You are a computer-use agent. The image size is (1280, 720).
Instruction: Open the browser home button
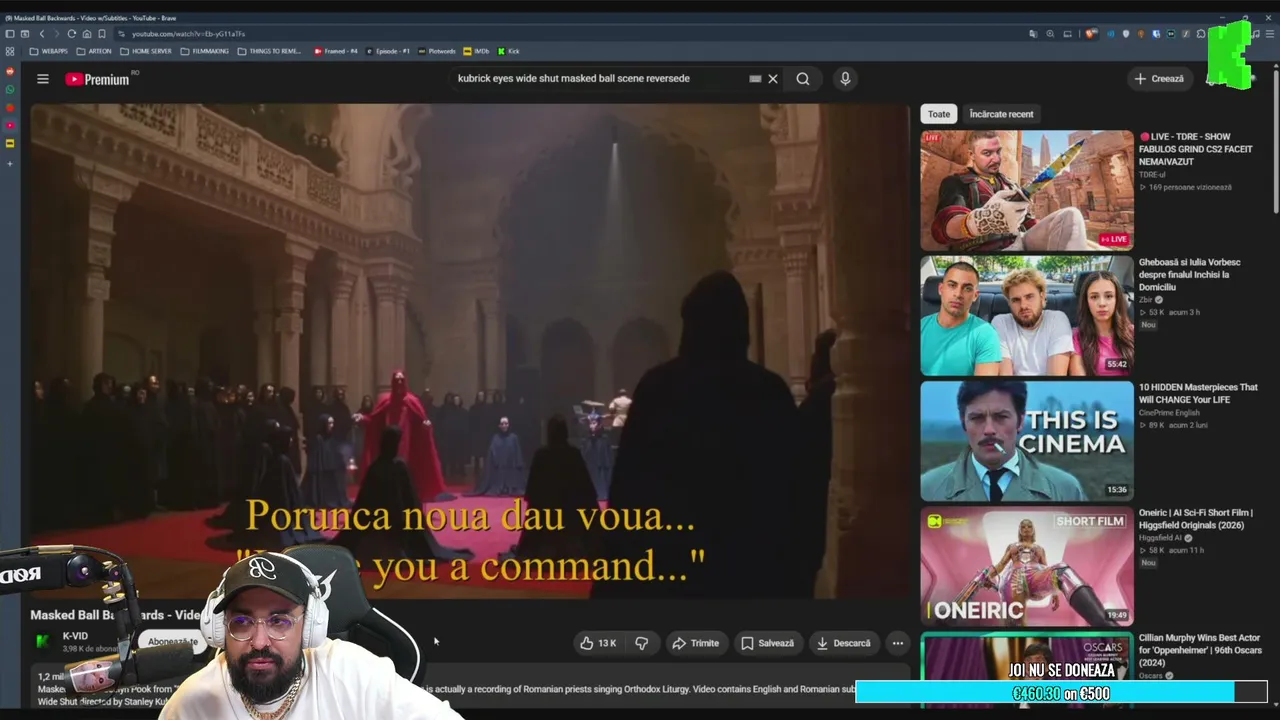tap(87, 34)
